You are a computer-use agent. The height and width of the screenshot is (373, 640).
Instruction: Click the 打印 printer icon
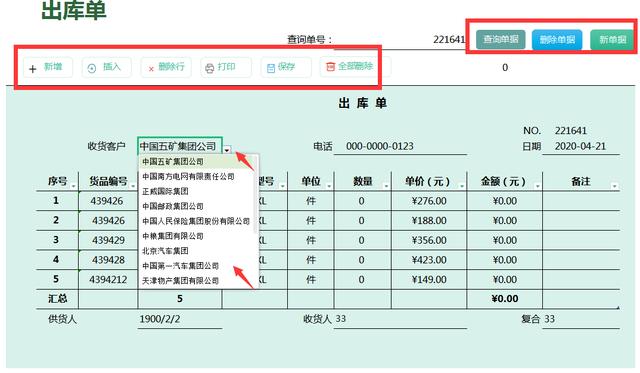pos(209,69)
